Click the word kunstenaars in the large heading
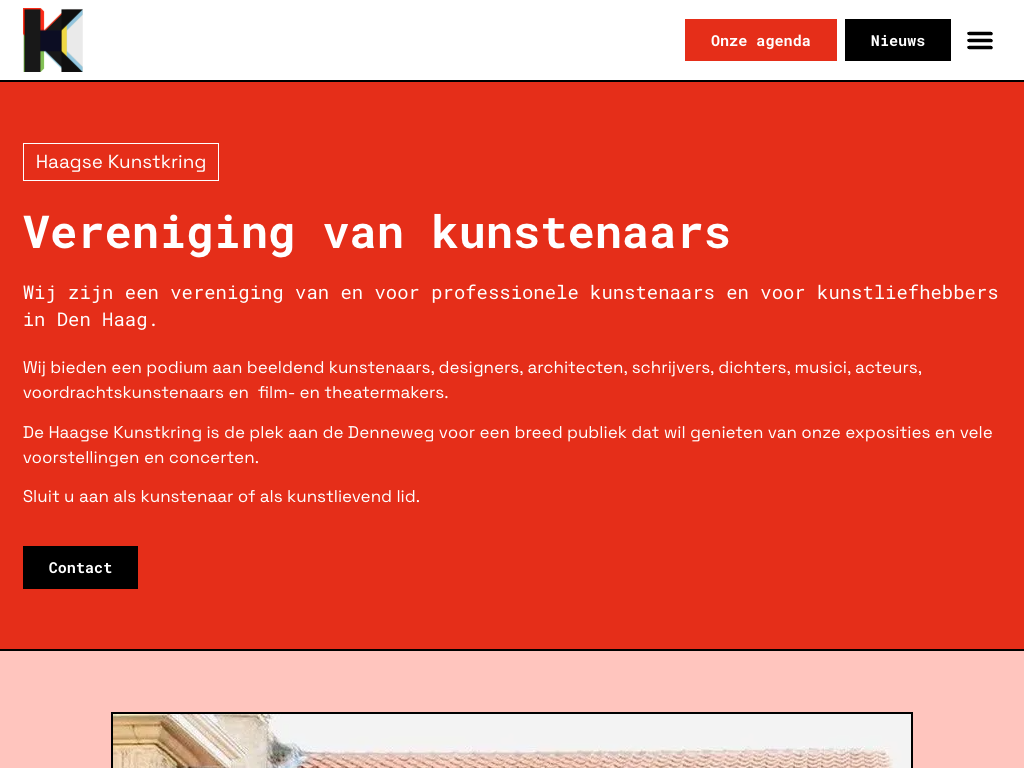The image size is (1024, 768). click(x=581, y=232)
